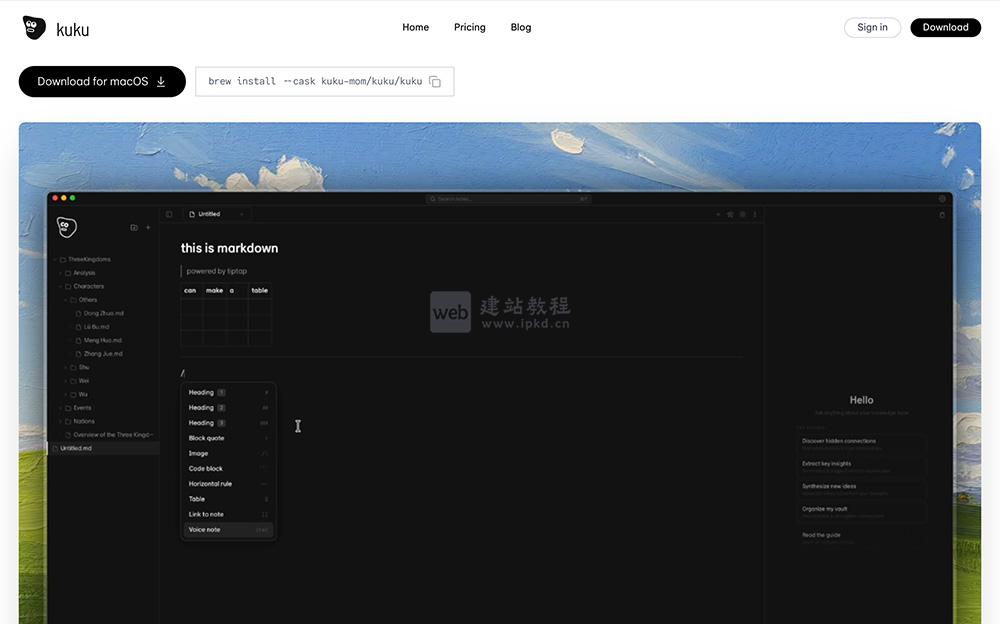The width and height of the screenshot is (1000, 624).
Task: Click the trash icon in the Hello panel
Action: pos(941,214)
